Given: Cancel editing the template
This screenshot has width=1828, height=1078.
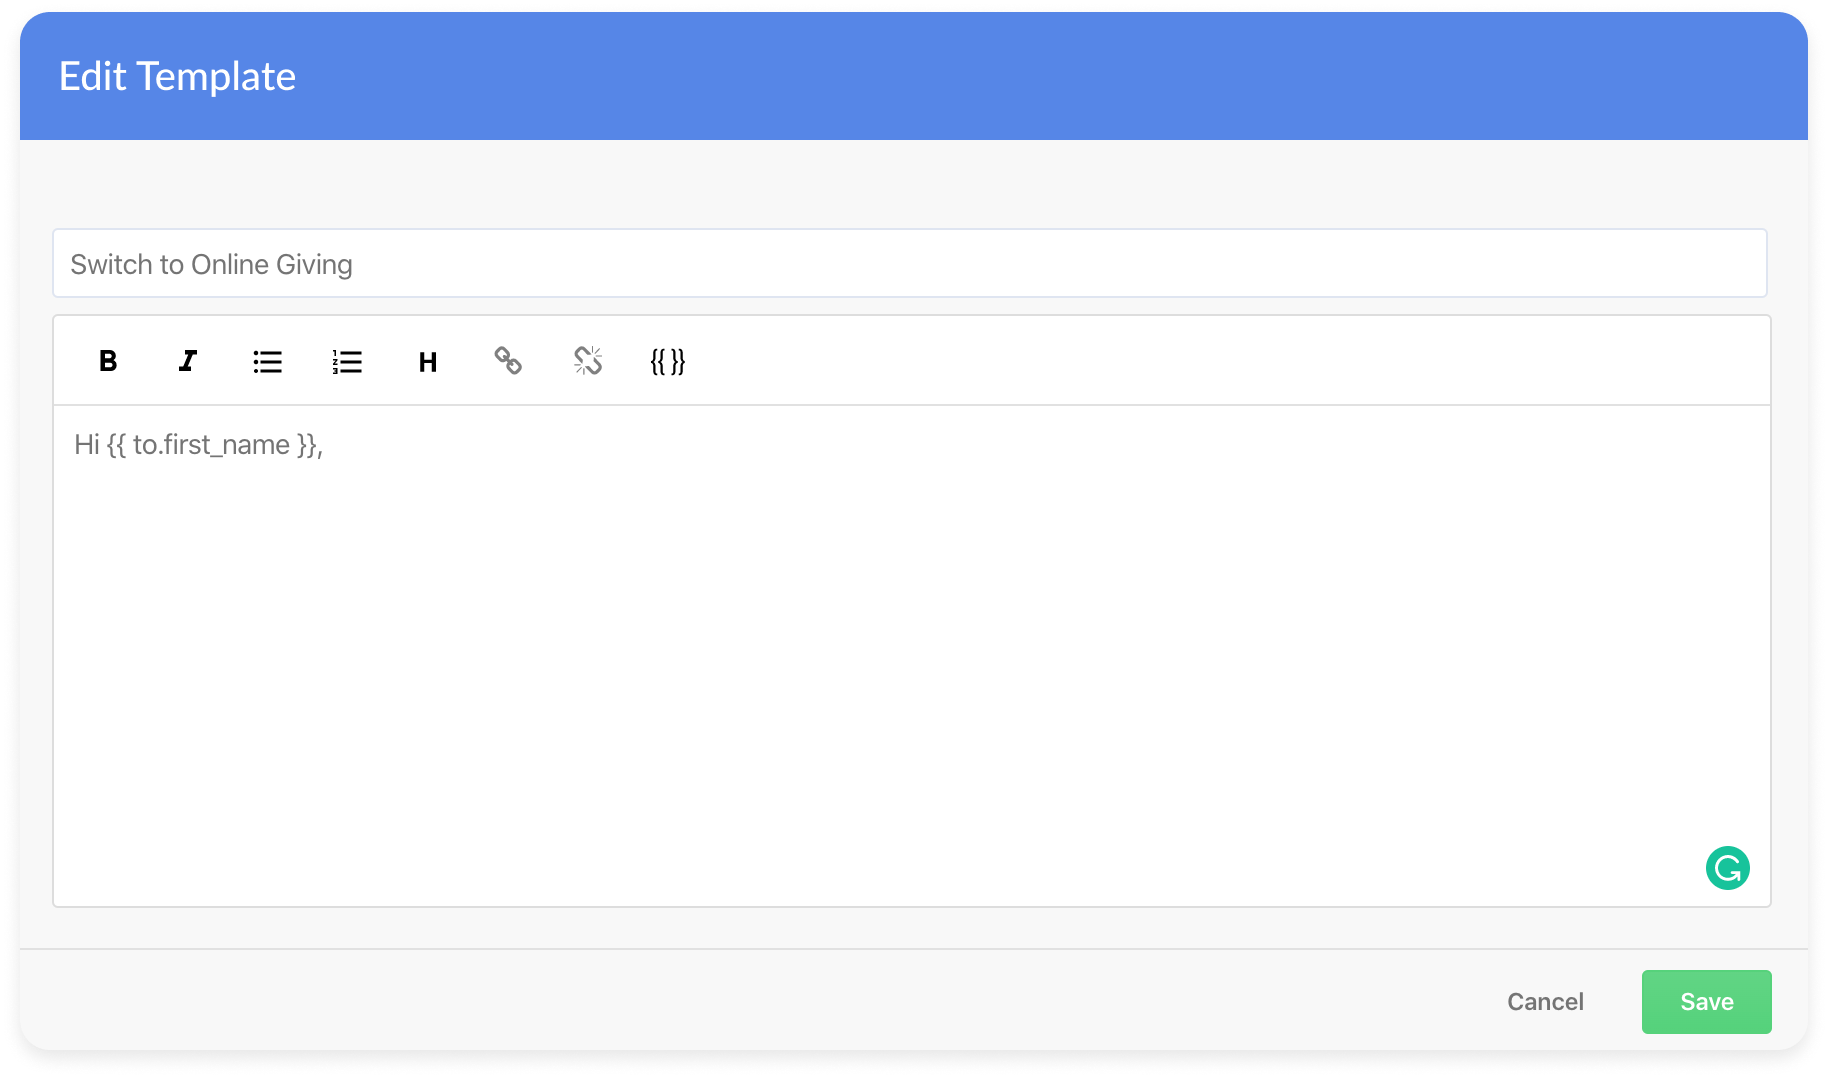Looking at the screenshot, I should [x=1545, y=1001].
